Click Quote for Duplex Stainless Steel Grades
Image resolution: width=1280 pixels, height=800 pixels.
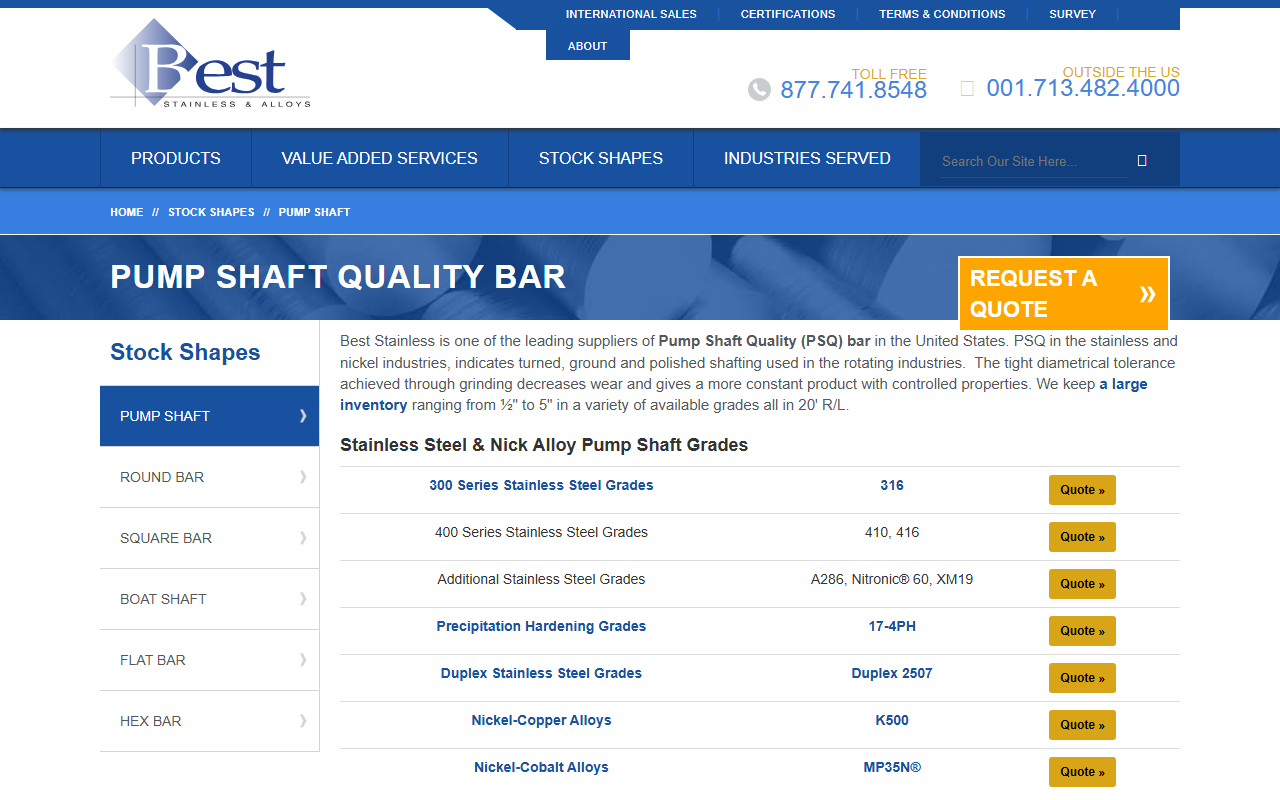click(x=1082, y=678)
